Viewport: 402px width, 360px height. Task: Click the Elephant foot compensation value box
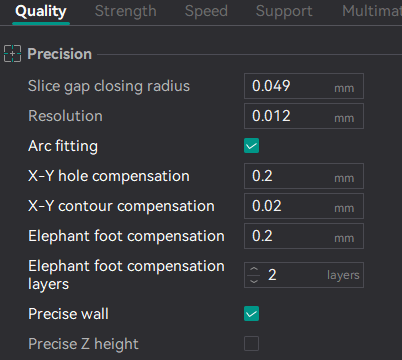click(304, 236)
